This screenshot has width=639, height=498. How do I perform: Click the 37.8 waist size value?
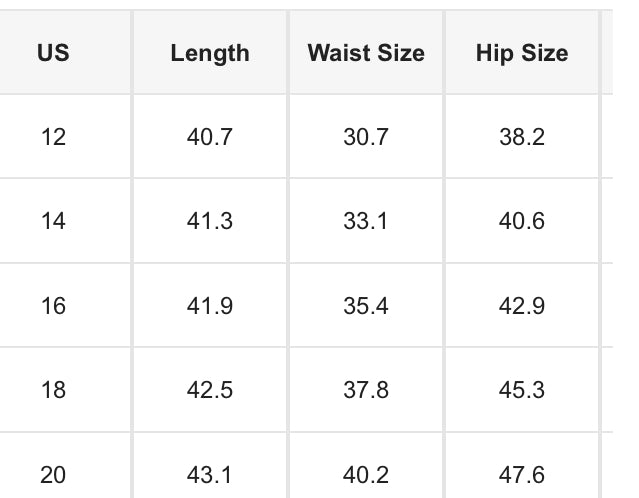click(x=366, y=389)
